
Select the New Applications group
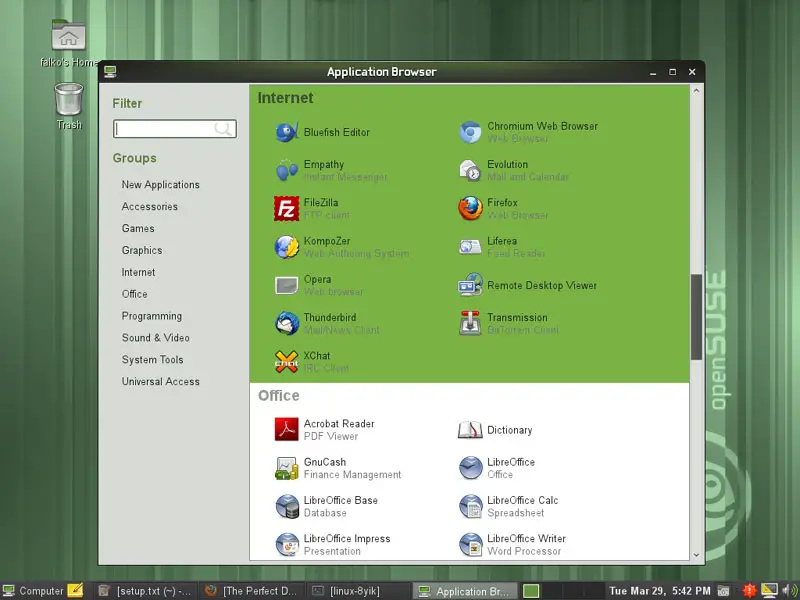point(161,185)
